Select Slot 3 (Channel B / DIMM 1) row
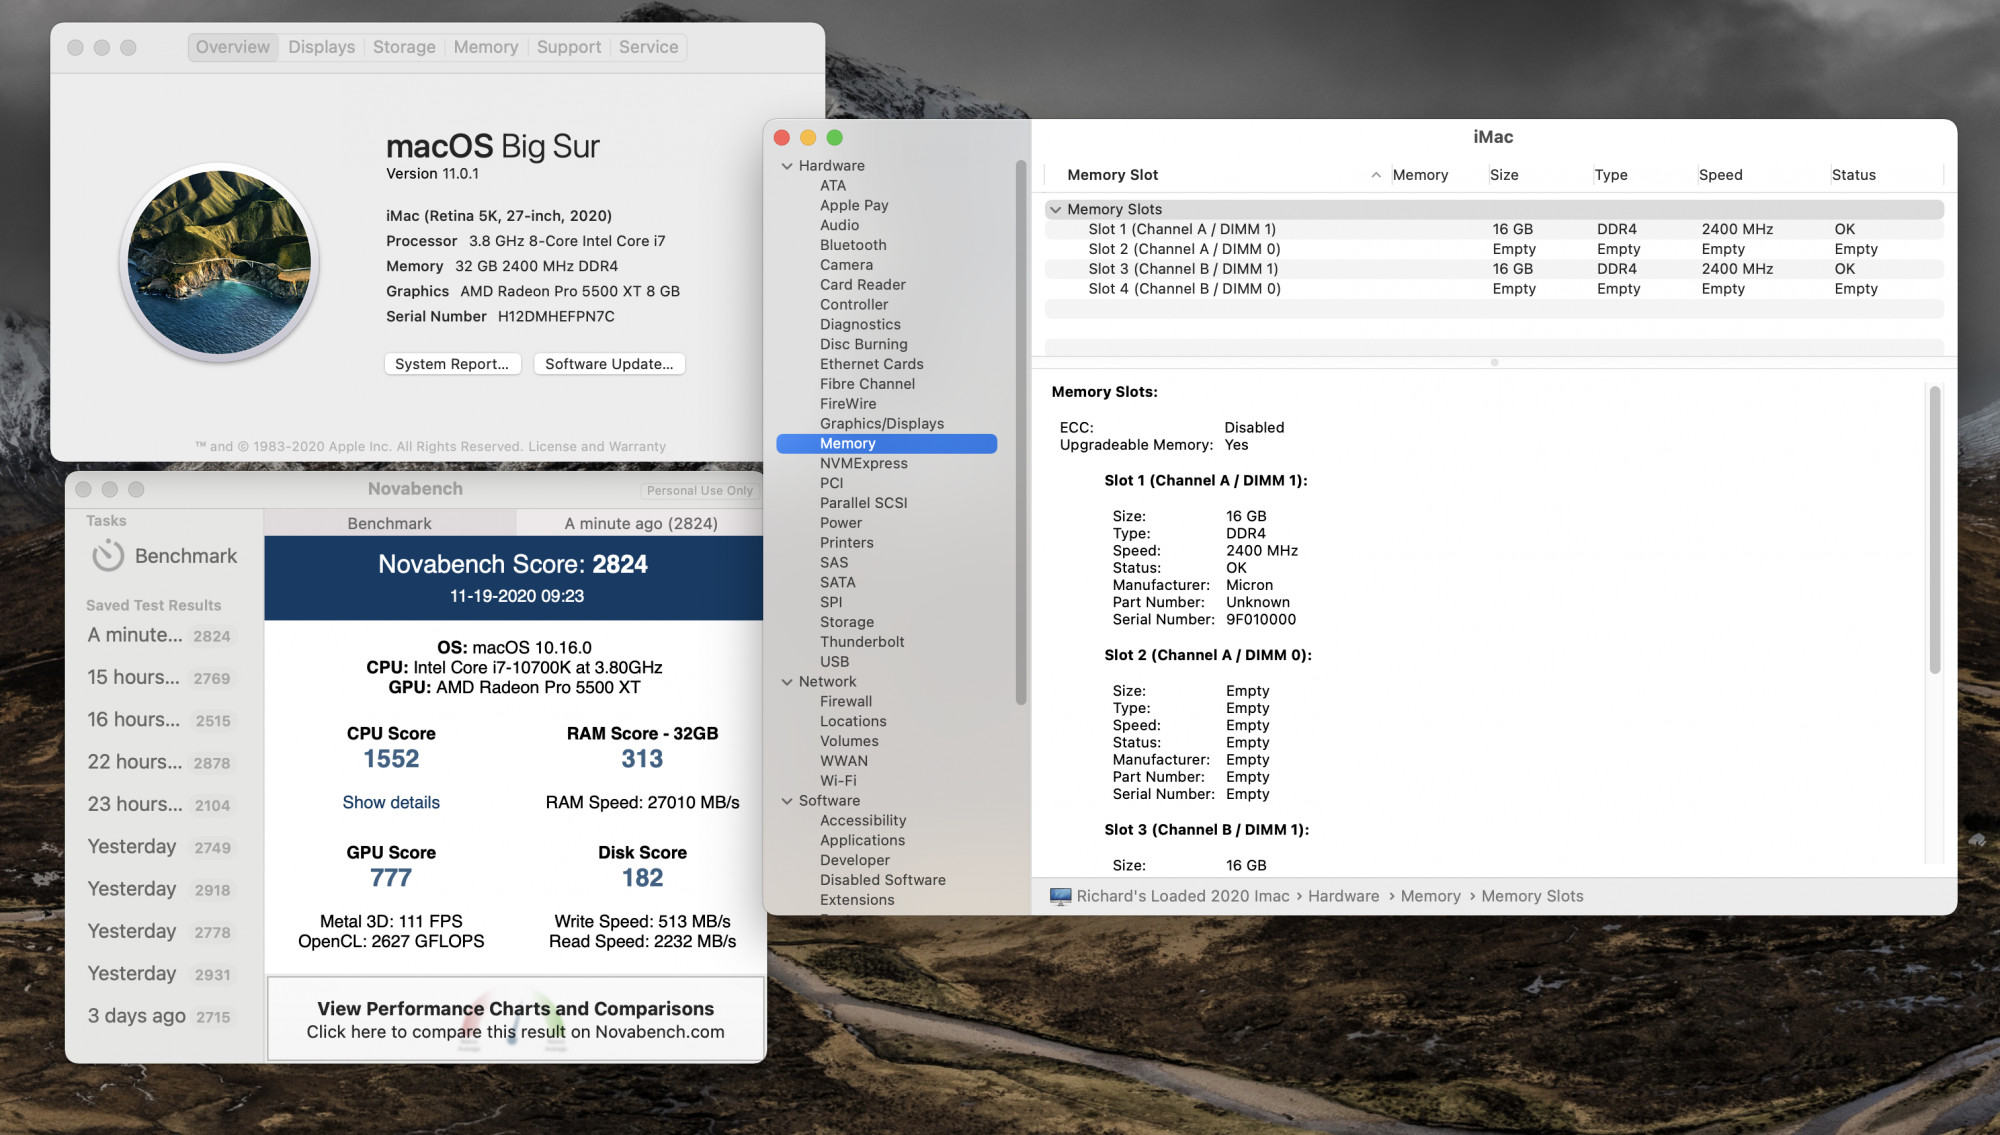 1182,269
